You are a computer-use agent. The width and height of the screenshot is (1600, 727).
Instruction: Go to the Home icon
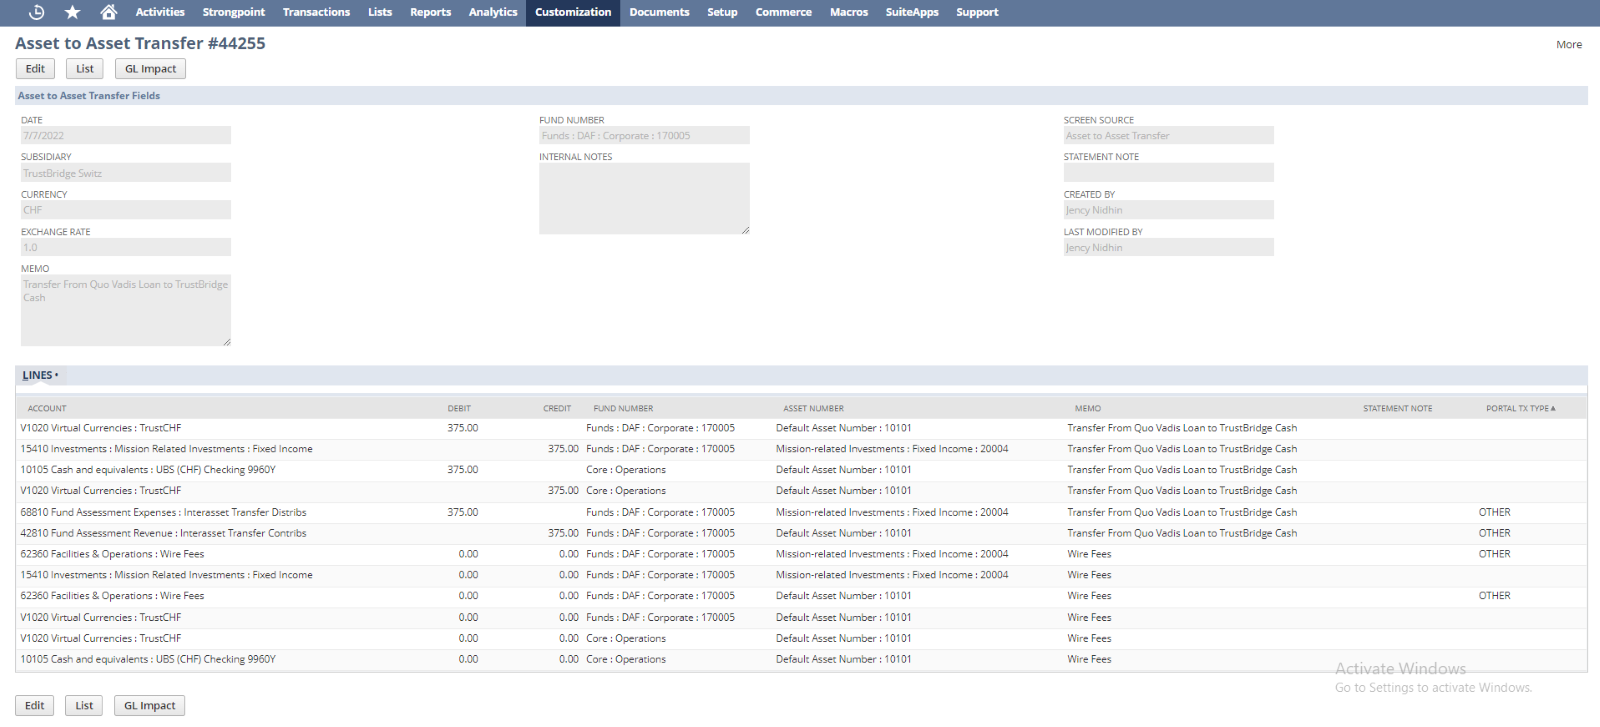pos(108,12)
